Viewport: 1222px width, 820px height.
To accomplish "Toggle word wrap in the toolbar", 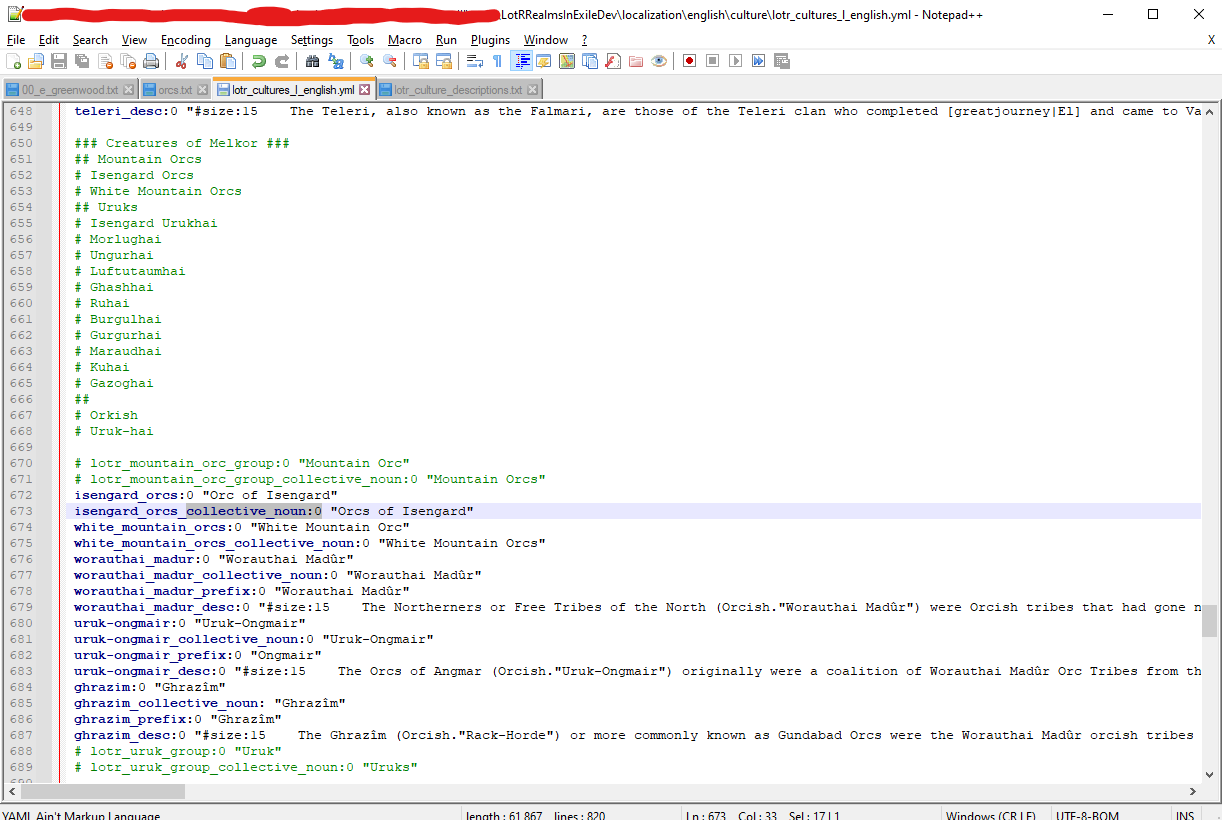I will pyautogui.click(x=474, y=61).
